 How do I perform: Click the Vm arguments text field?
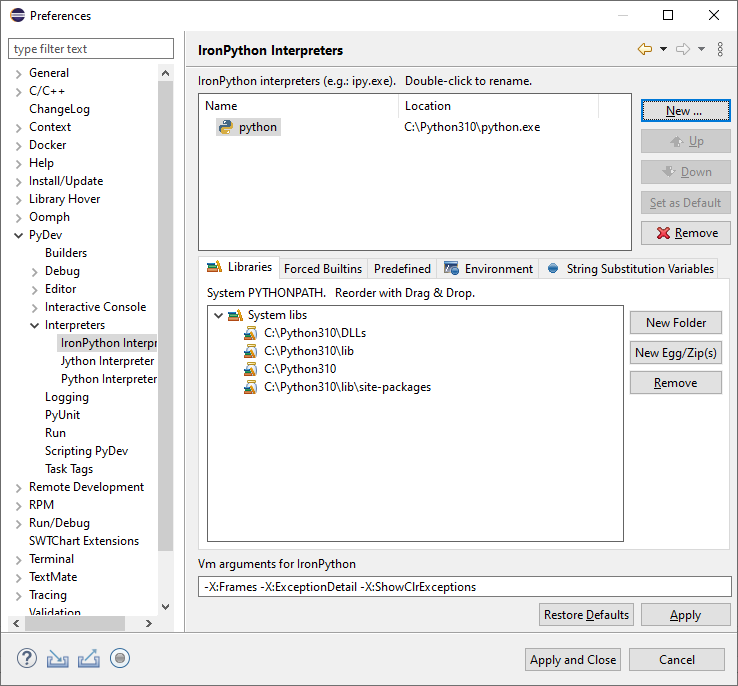click(465, 587)
